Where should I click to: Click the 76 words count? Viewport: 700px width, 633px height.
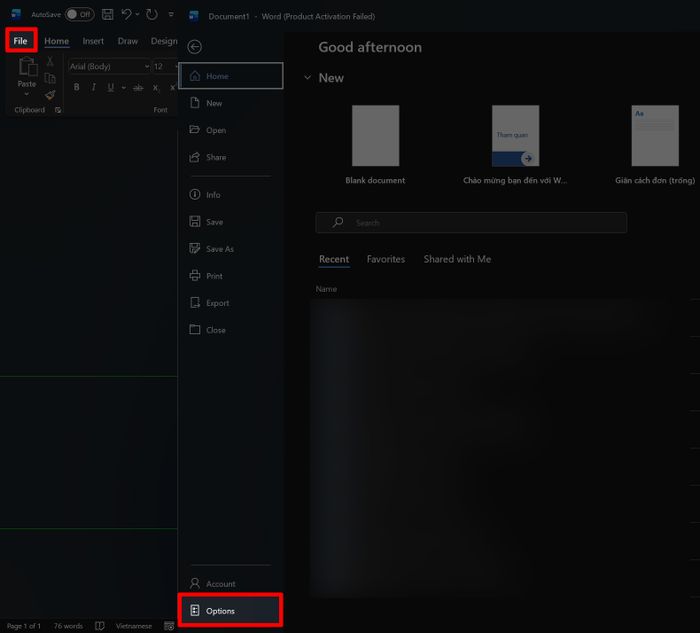coord(68,626)
